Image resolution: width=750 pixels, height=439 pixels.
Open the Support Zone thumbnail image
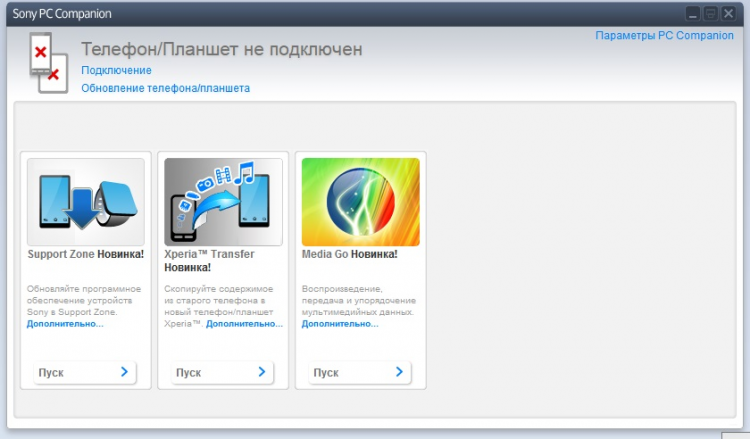coord(86,202)
